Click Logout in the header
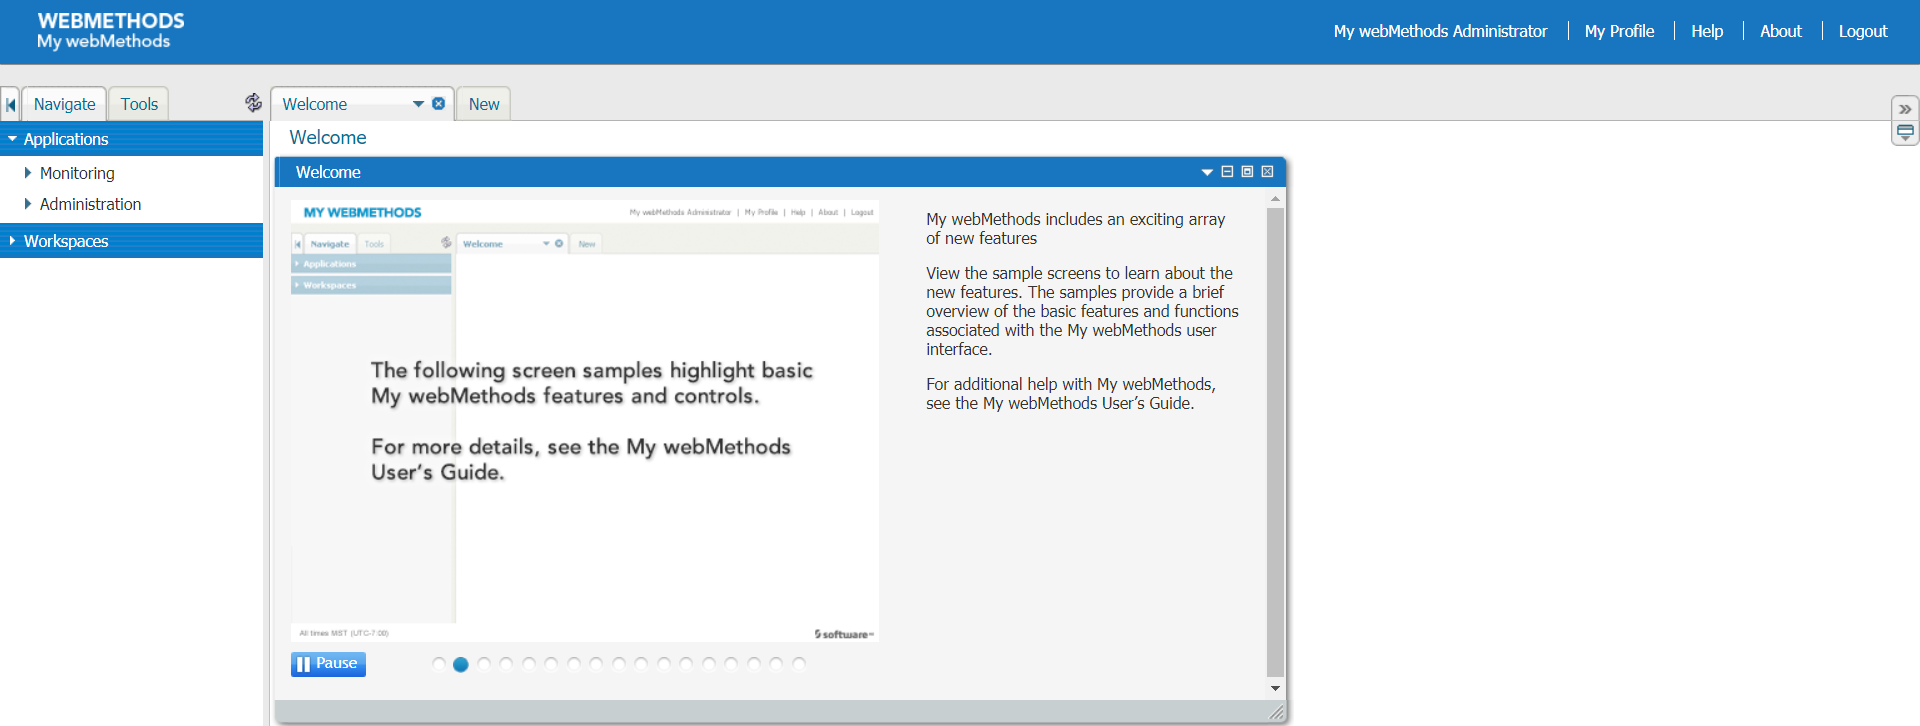1920x726 pixels. tap(1863, 31)
